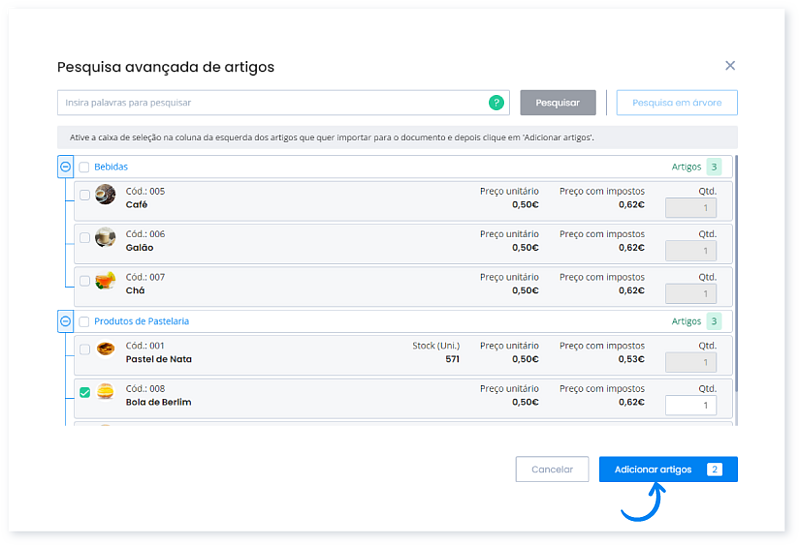The width and height of the screenshot is (800, 546).
Task: Tick the checkbox for Chá
Action: coord(84,281)
